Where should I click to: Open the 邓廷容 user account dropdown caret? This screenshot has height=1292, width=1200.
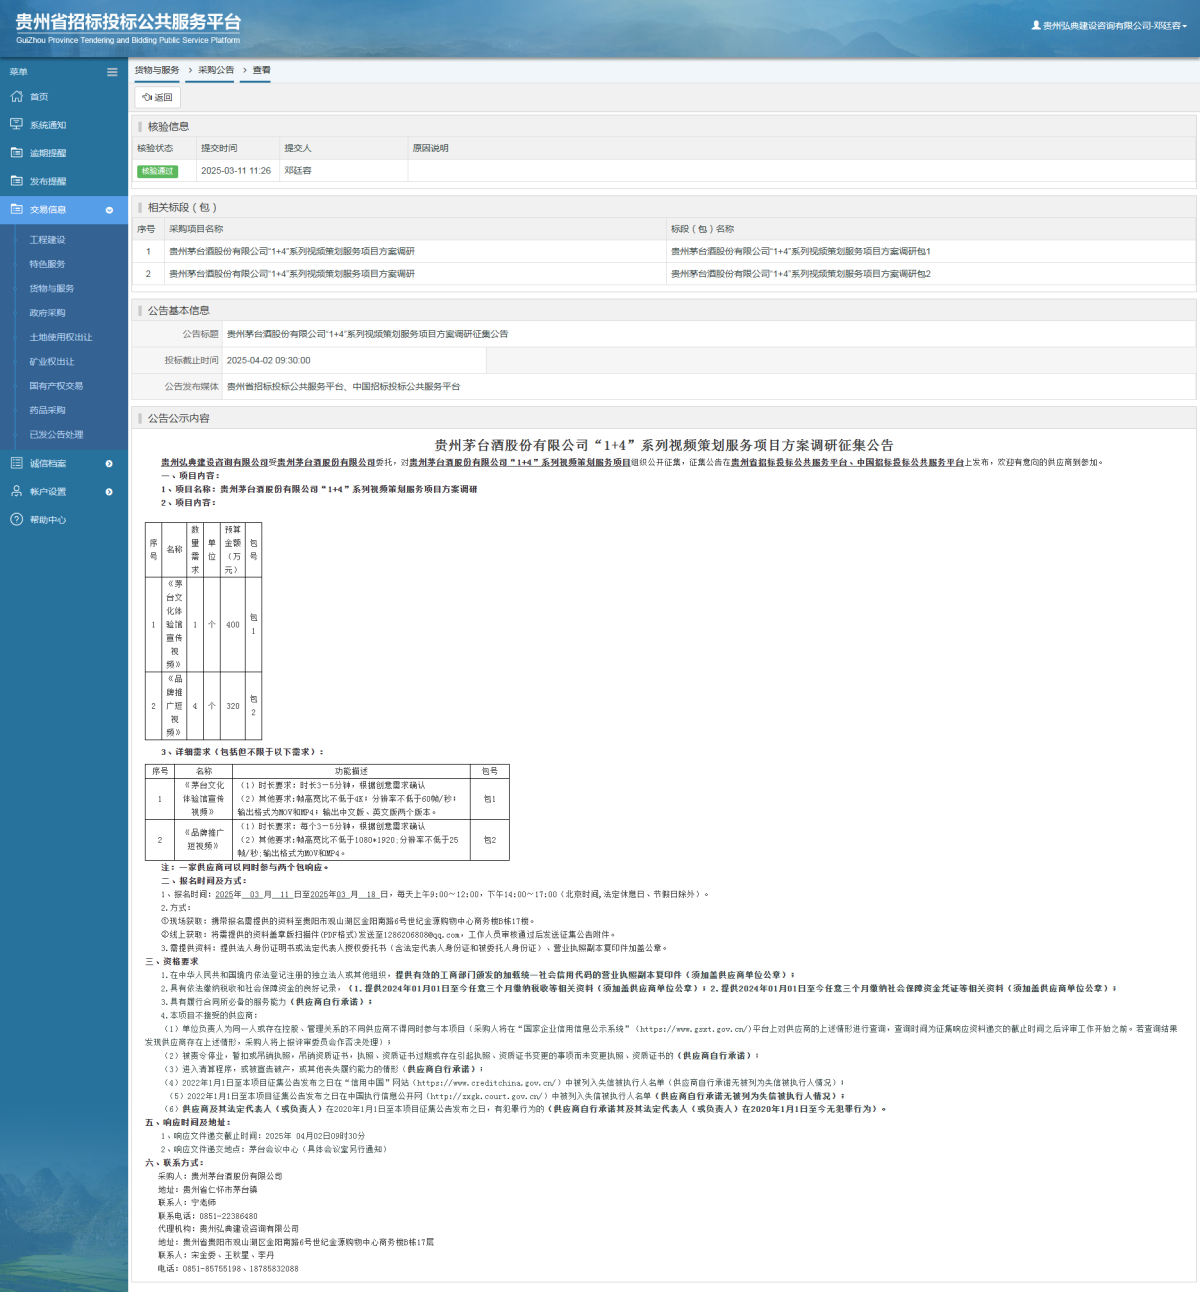(1185, 26)
